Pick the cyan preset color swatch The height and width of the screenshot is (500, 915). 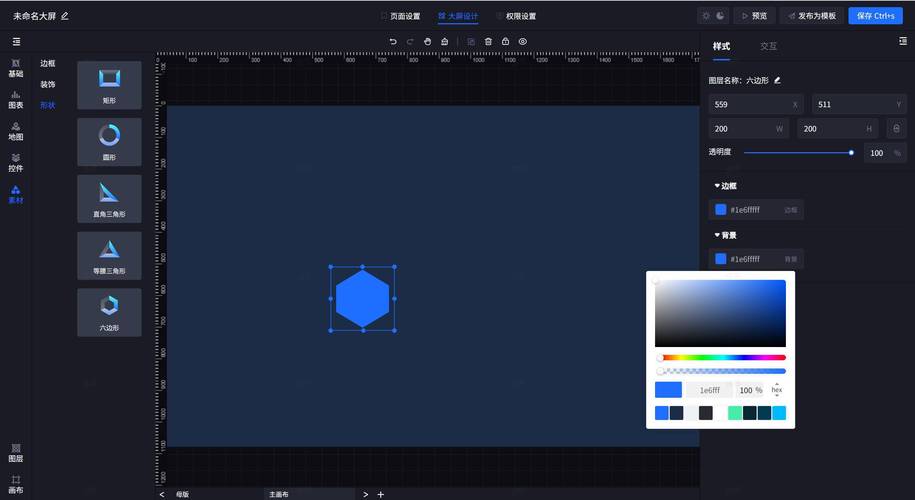click(779, 413)
